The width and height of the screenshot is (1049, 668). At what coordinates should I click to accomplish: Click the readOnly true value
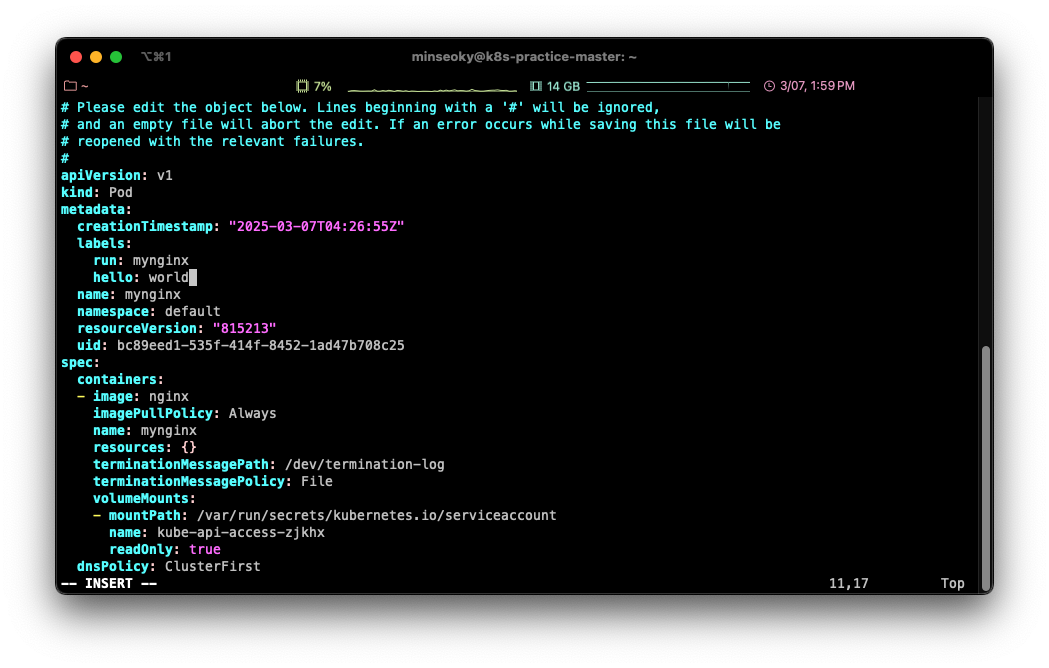click(x=204, y=549)
